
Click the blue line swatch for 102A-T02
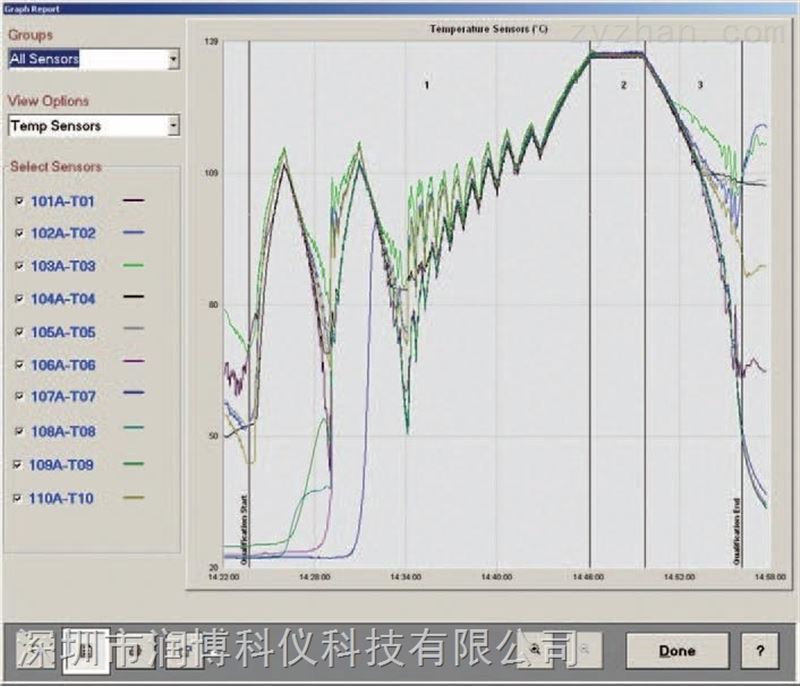(x=133, y=233)
